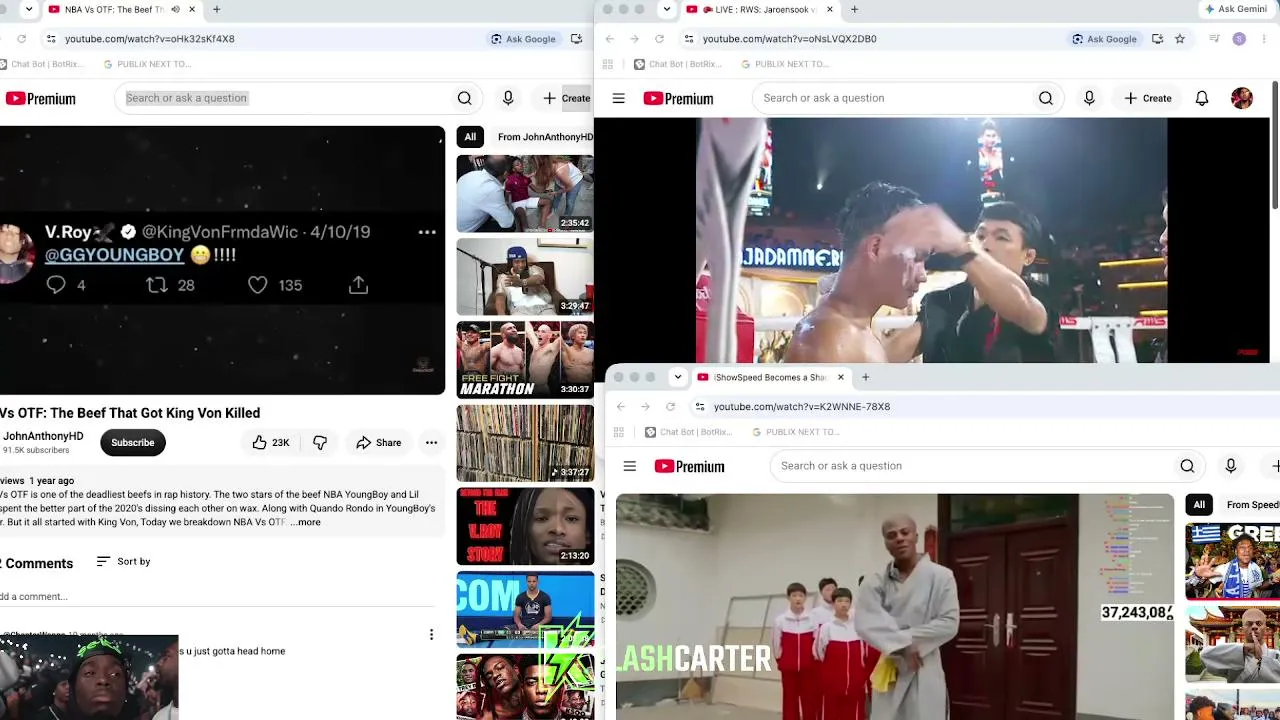Focus YouTube search box in NBA Vs OTF window

pyautogui.click(x=285, y=98)
